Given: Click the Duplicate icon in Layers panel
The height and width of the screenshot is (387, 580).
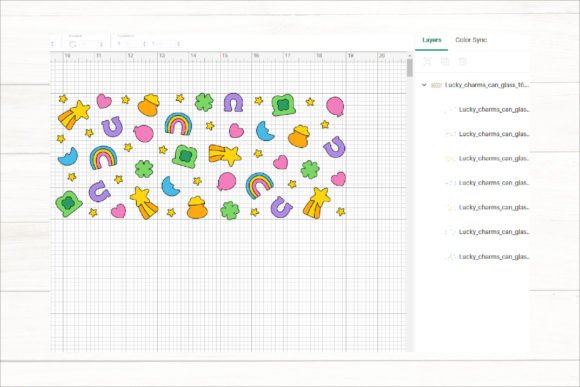Looking at the screenshot, I should click(445, 61).
